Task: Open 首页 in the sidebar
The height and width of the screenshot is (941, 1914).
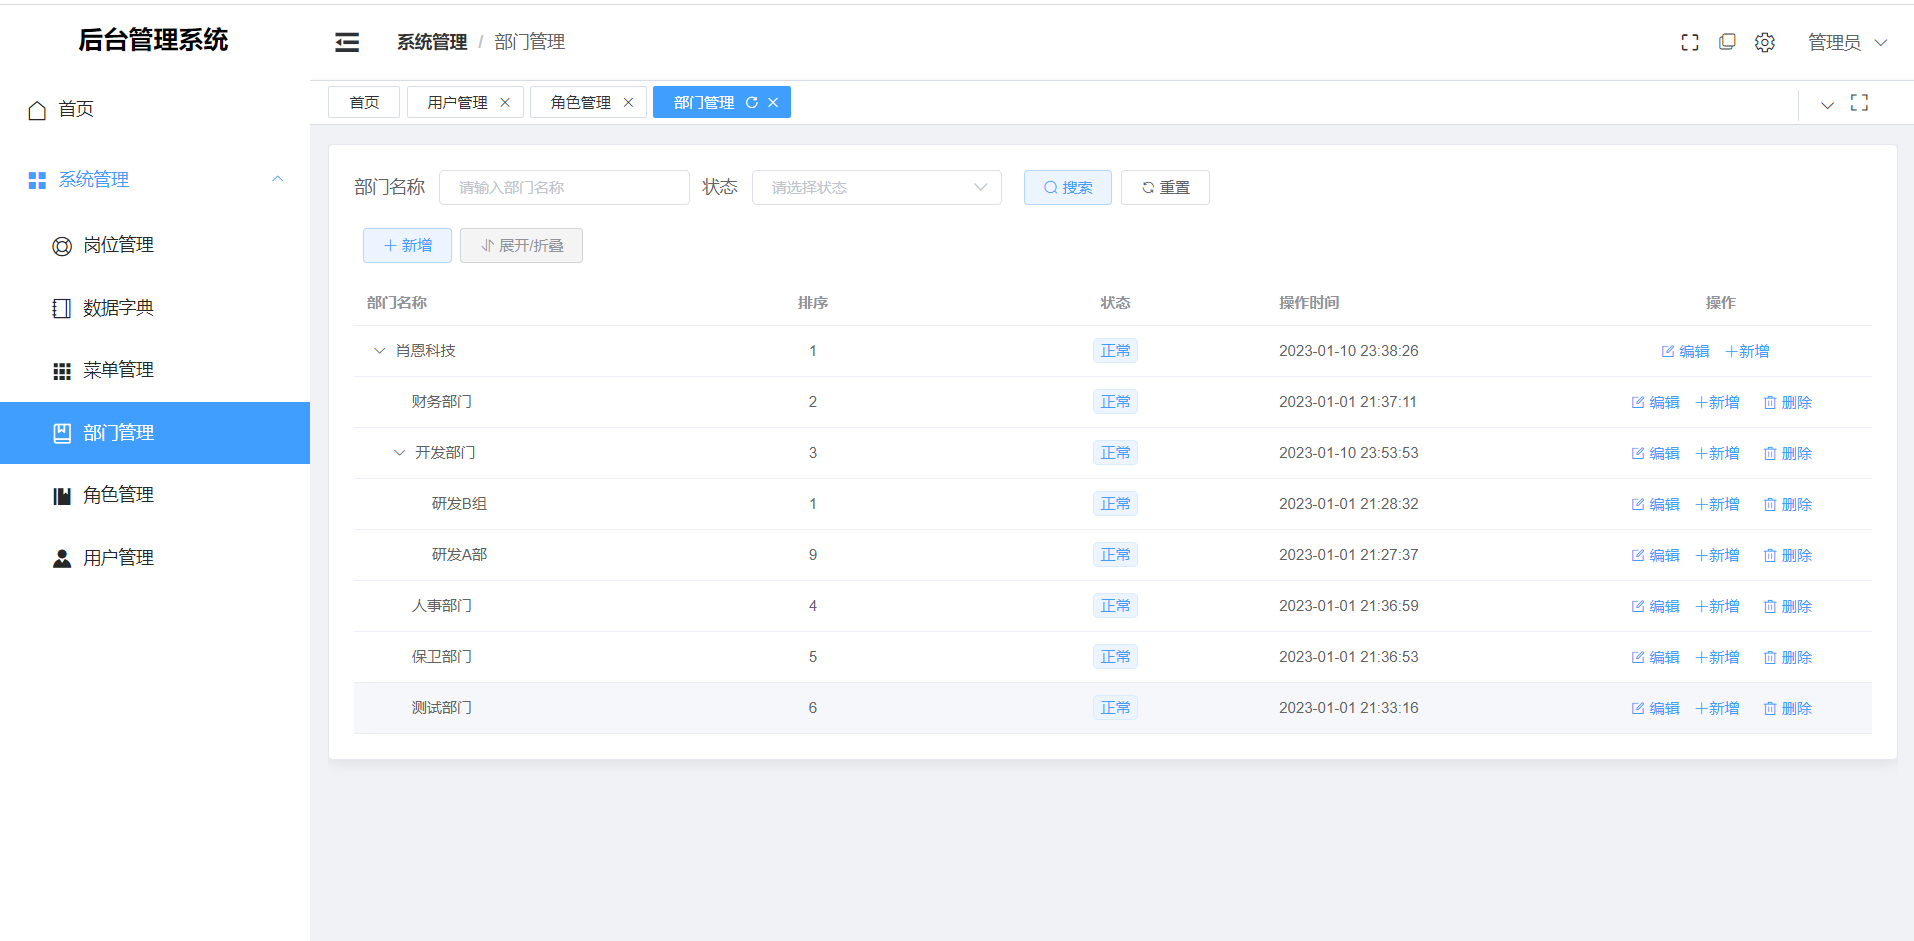Action: click(x=155, y=109)
